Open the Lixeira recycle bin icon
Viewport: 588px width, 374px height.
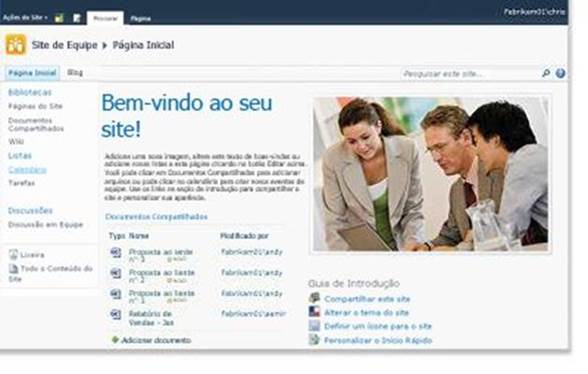(14, 255)
